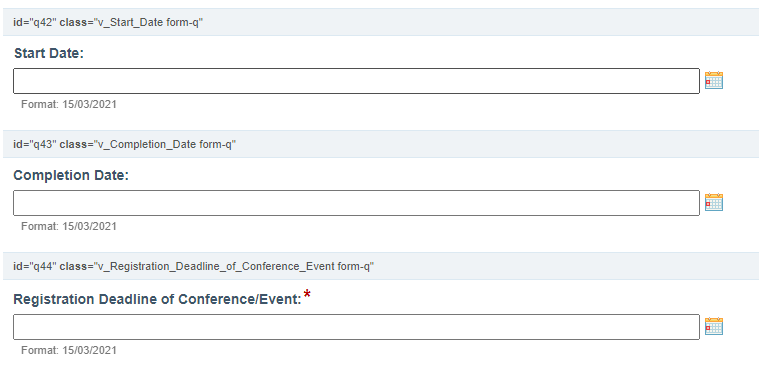Click format hint under Completion Date field
Screen dimensions: 759x365
tap(69, 226)
